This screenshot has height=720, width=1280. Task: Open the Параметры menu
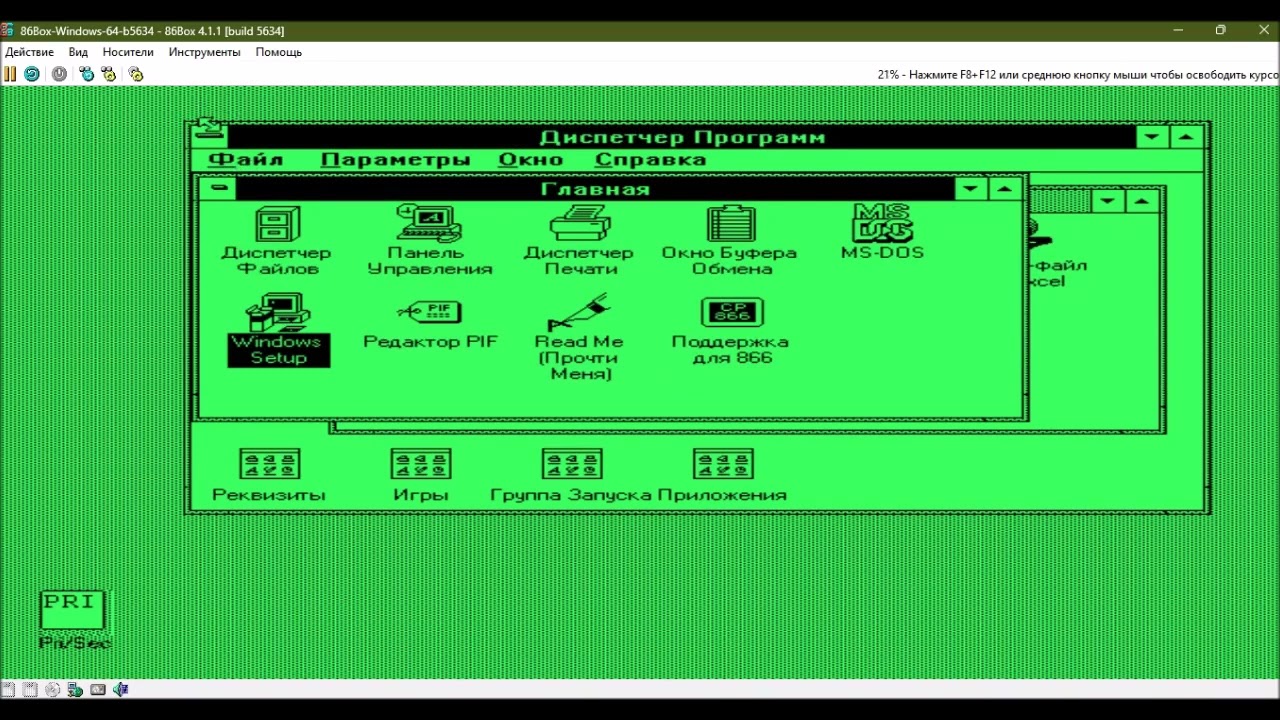tap(396, 160)
